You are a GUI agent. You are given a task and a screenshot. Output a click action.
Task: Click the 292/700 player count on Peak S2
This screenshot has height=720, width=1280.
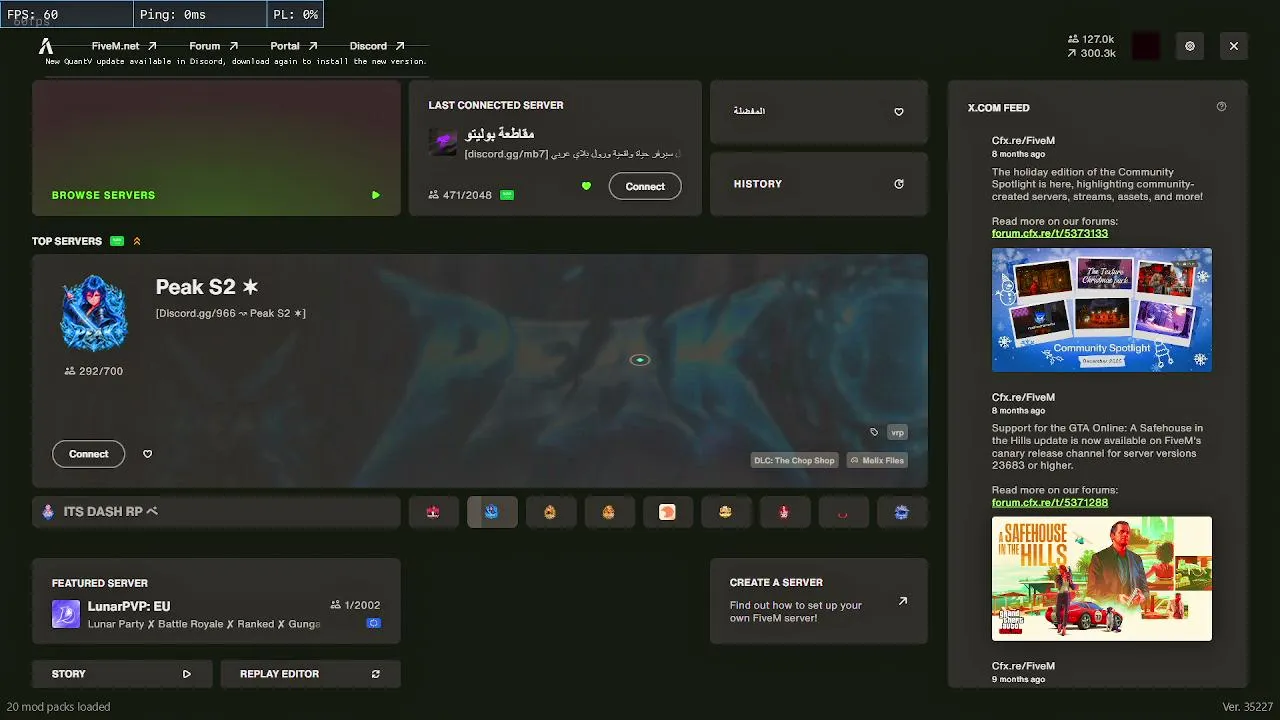[94, 371]
